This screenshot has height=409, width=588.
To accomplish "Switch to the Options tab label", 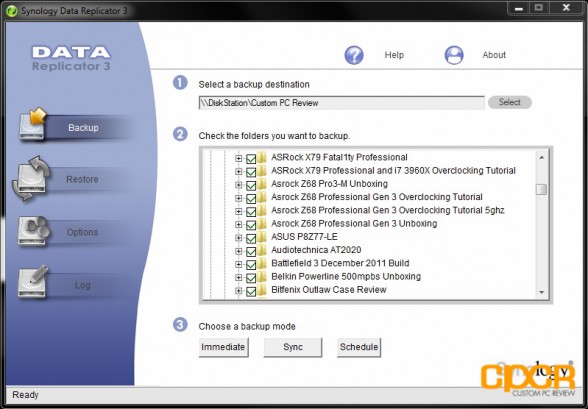I will click(82, 232).
